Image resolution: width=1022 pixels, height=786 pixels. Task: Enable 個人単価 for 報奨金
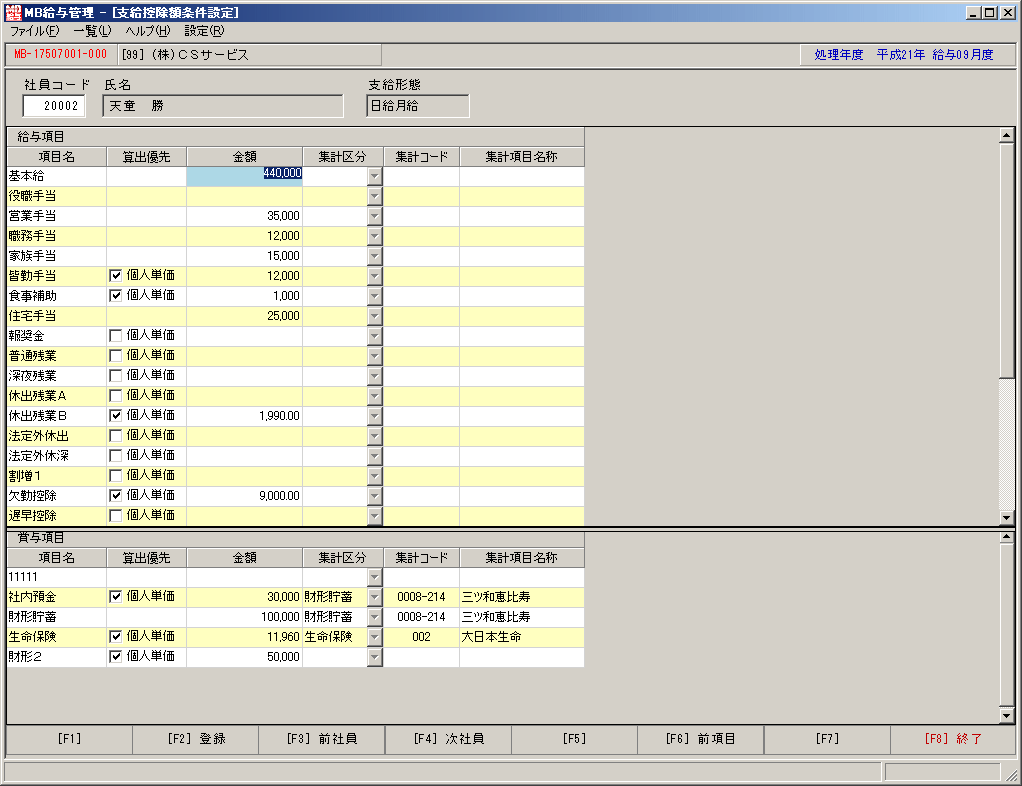116,336
